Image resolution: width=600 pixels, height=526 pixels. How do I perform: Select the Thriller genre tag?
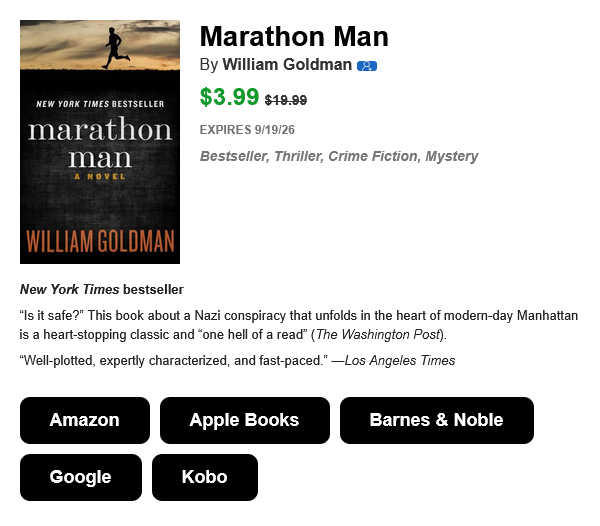point(298,156)
